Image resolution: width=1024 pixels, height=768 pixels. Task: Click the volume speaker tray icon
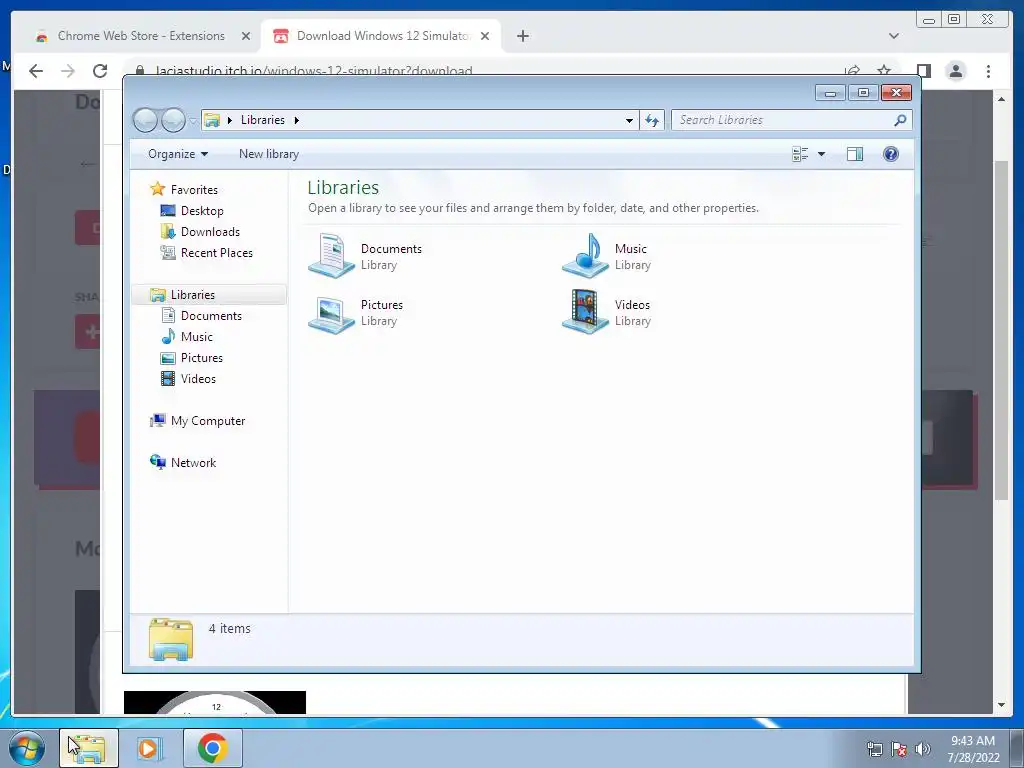(x=923, y=749)
